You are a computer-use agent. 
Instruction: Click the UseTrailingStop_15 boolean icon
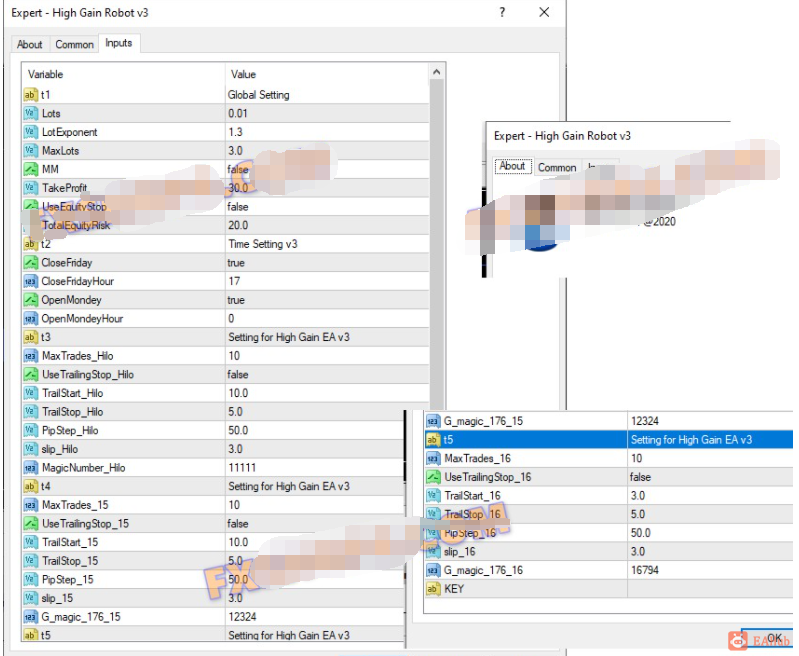pyautogui.click(x=31, y=523)
